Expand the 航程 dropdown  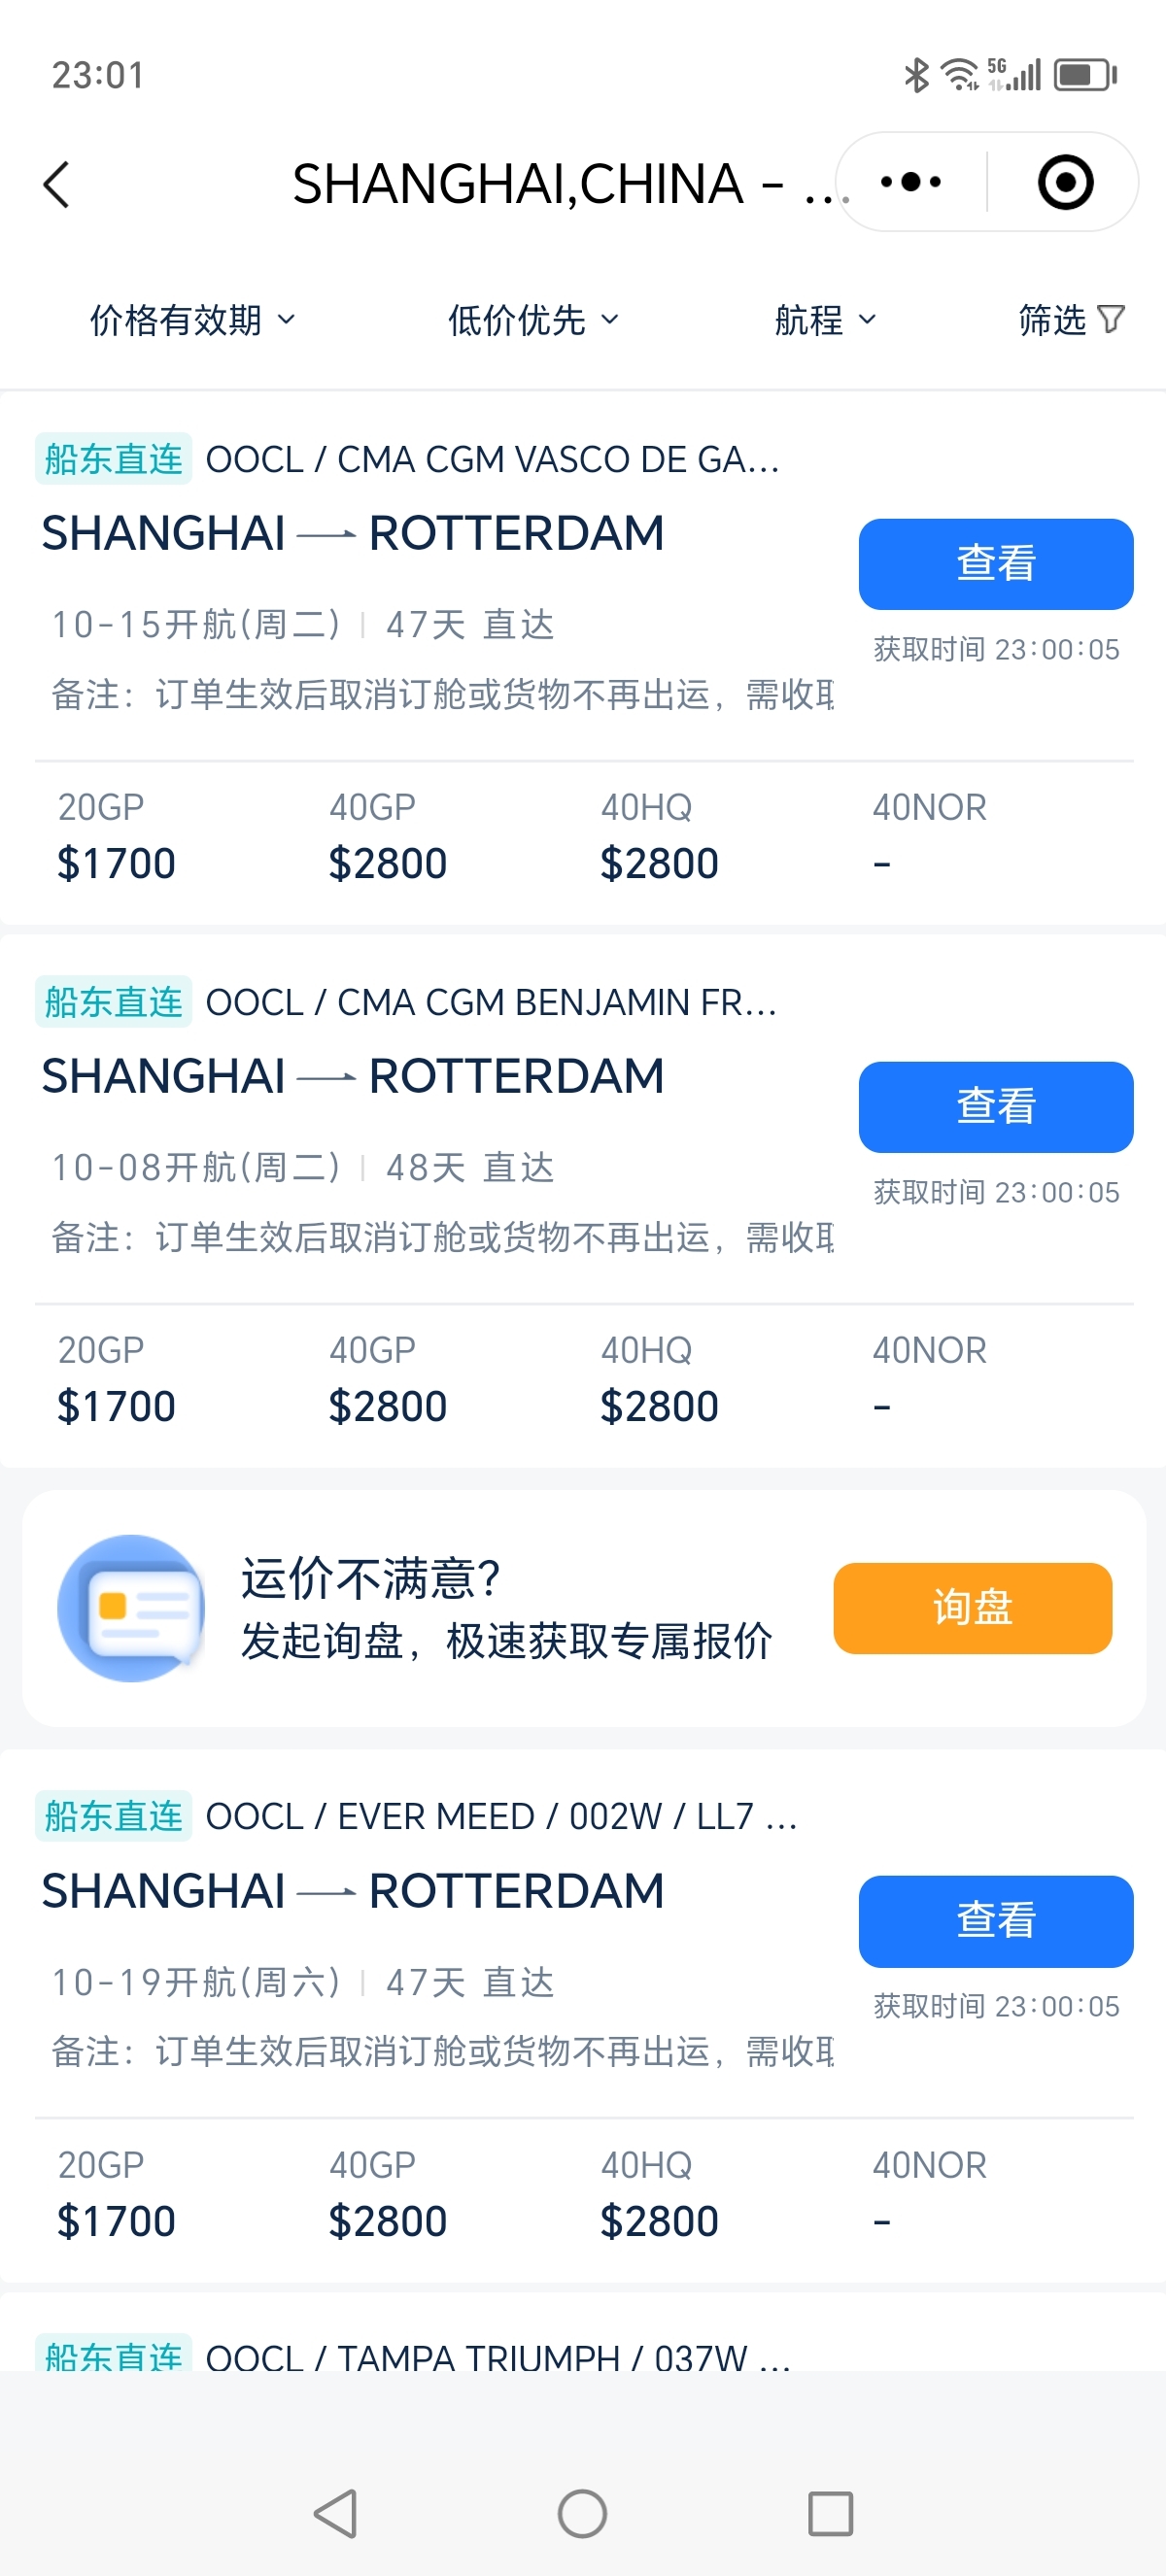[825, 320]
